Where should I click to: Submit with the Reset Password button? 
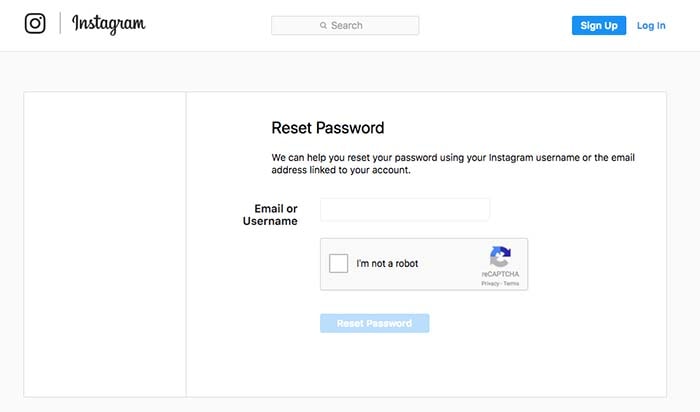[x=375, y=323]
